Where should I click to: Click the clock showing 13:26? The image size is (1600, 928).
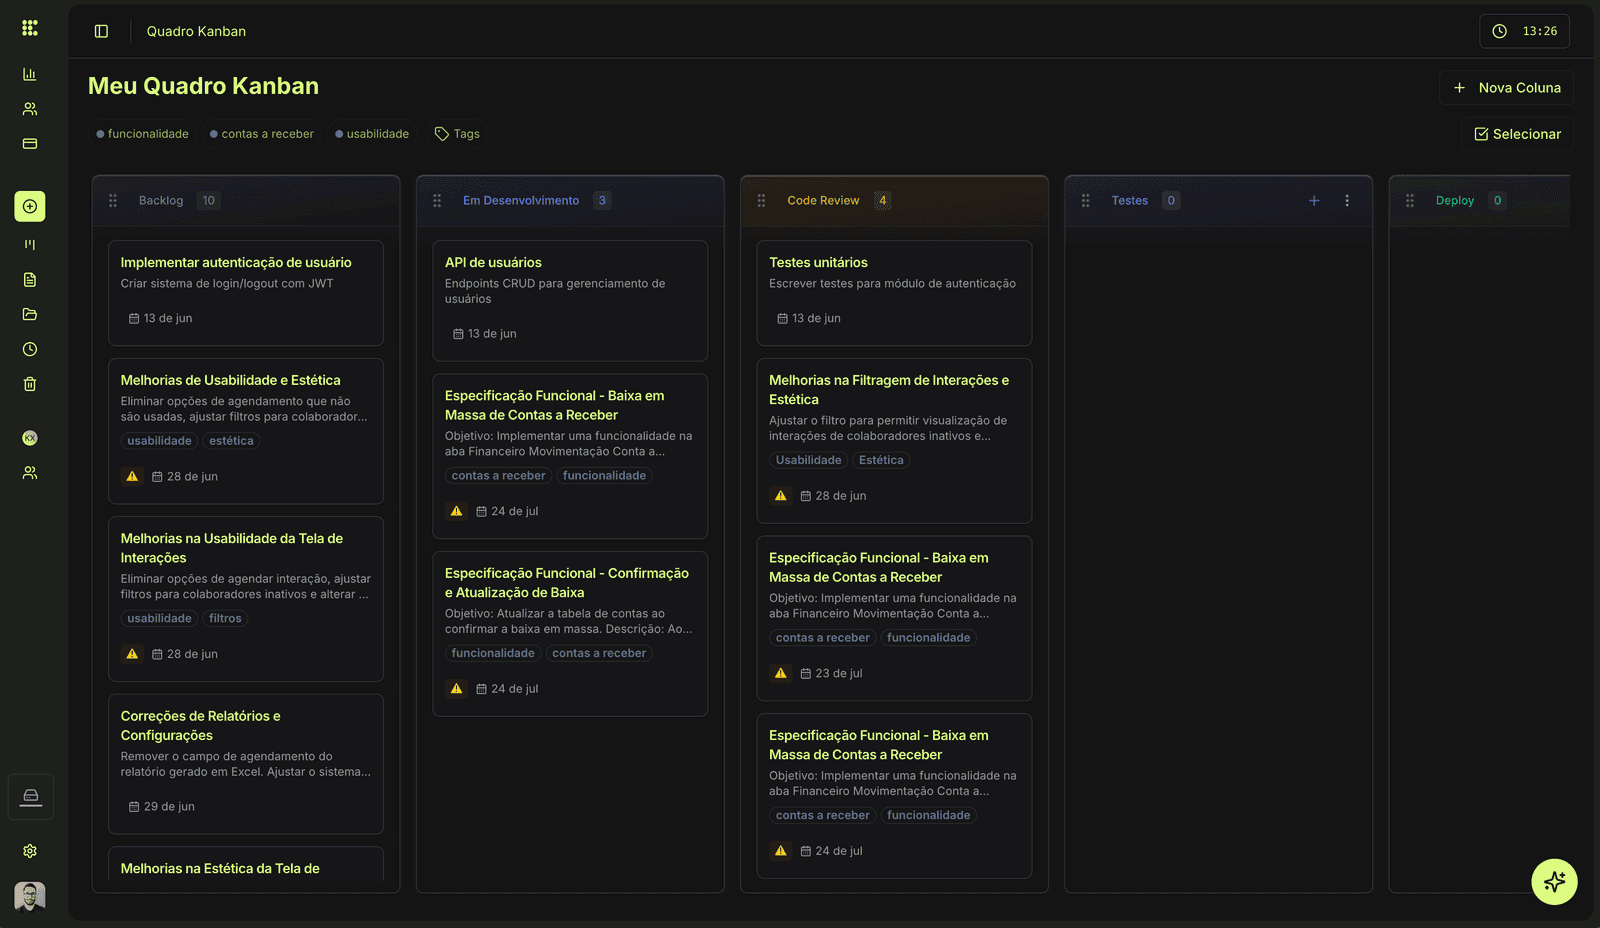pyautogui.click(x=1524, y=31)
